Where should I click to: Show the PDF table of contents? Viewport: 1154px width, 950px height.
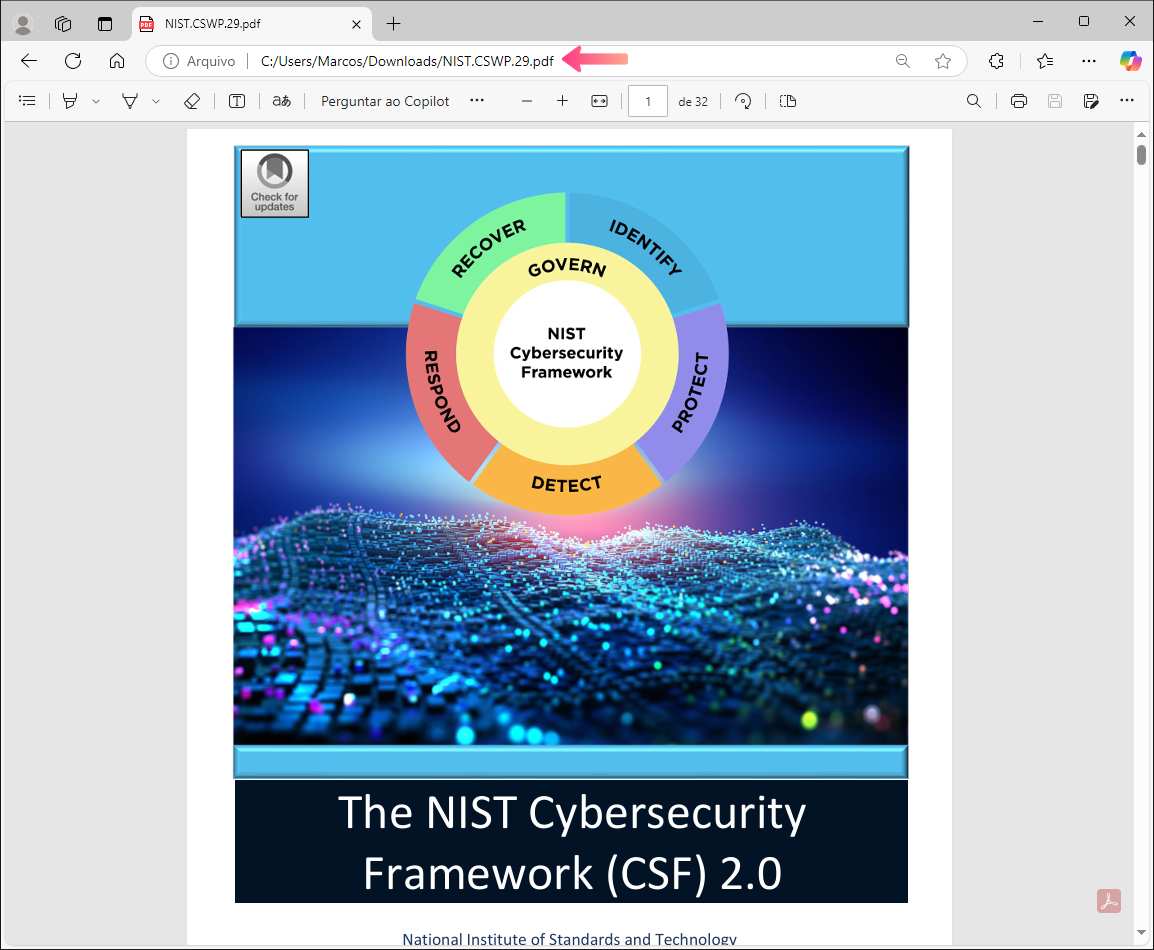click(27, 102)
